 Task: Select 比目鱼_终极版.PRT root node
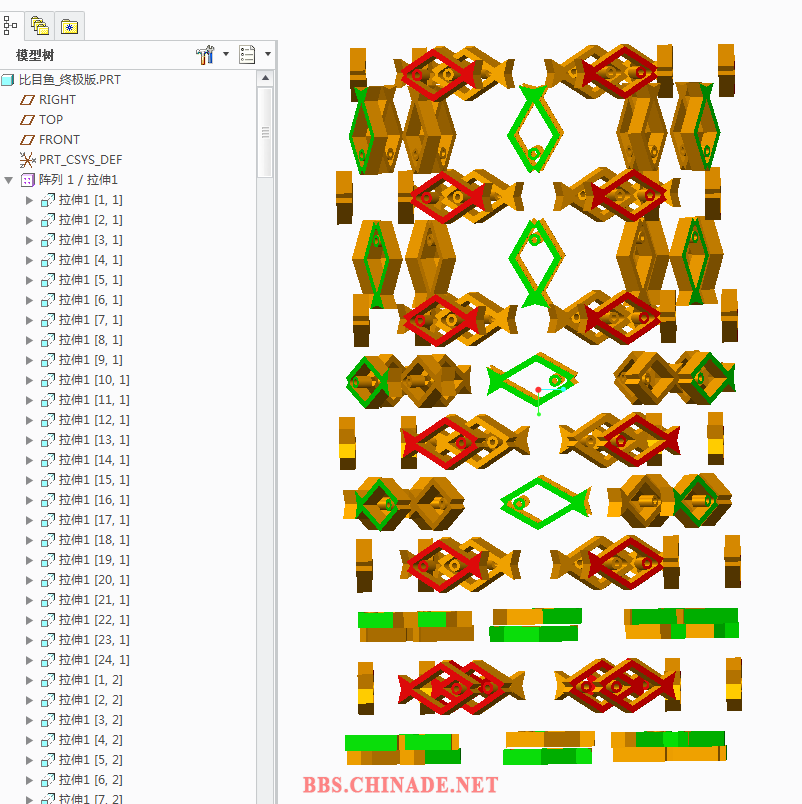coord(70,80)
